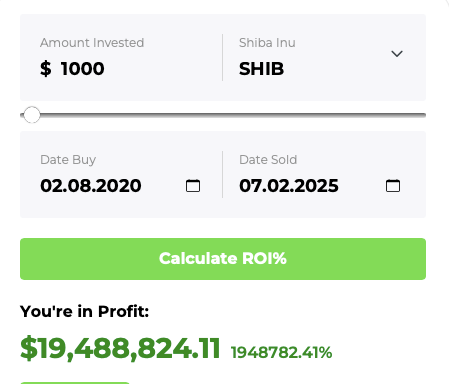Click the "Date Sold" label
449x384 pixels.
268,160
